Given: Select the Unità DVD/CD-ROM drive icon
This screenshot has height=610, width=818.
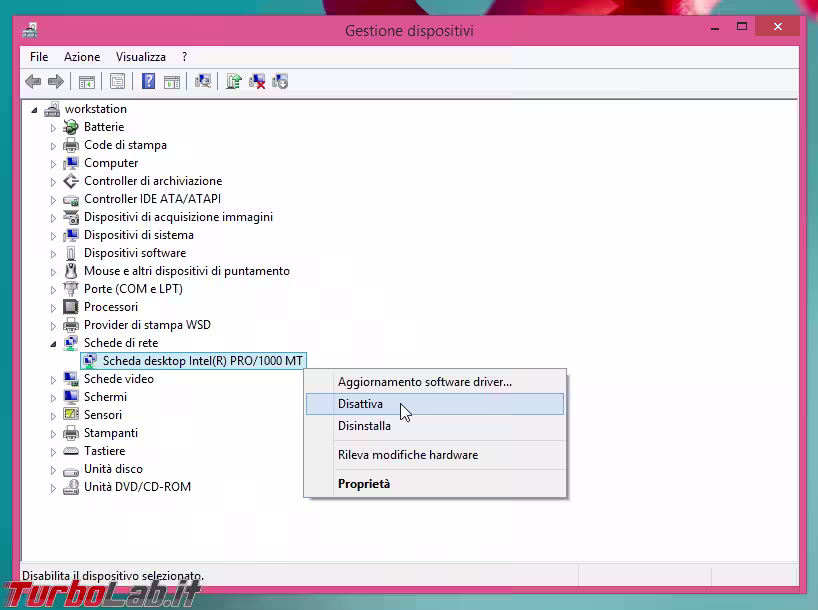Looking at the screenshot, I should pos(70,486).
